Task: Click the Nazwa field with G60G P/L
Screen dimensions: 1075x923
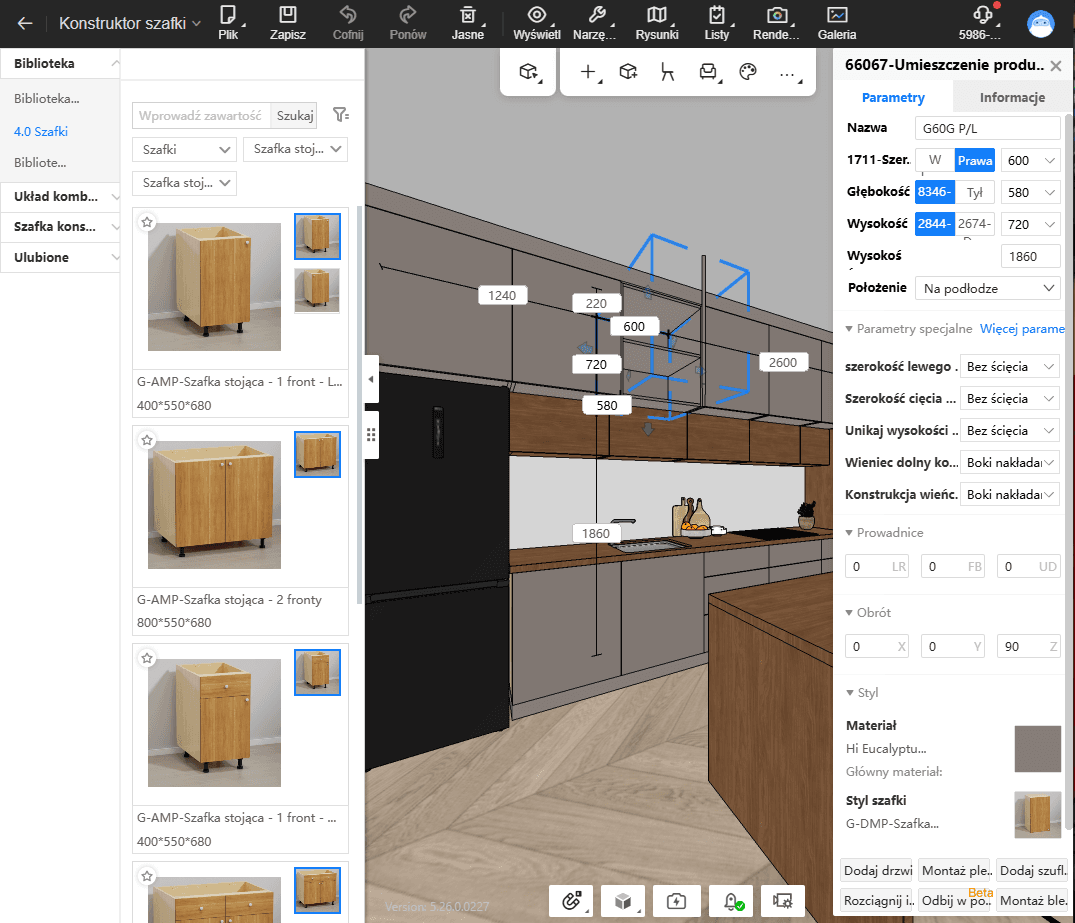Action: pos(987,128)
